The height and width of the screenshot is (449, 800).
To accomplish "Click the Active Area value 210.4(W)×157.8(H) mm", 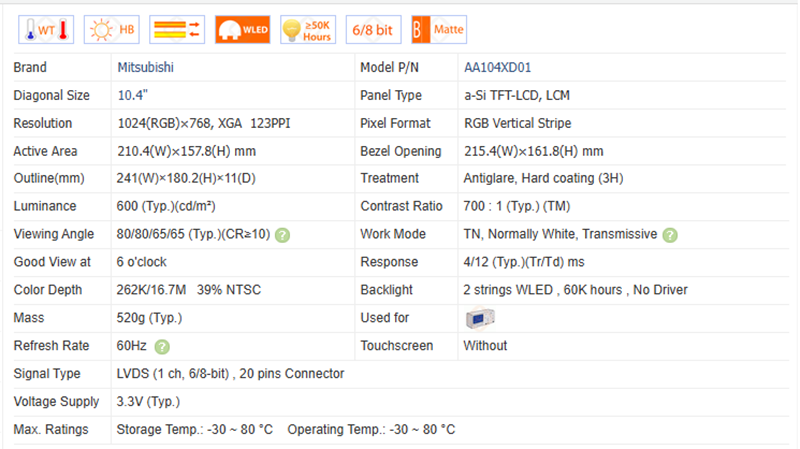I will pos(186,151).
